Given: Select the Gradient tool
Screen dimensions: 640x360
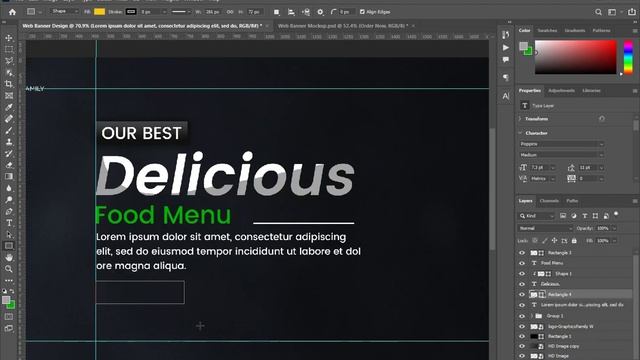Looking at the screenshot, I should 9,176.
